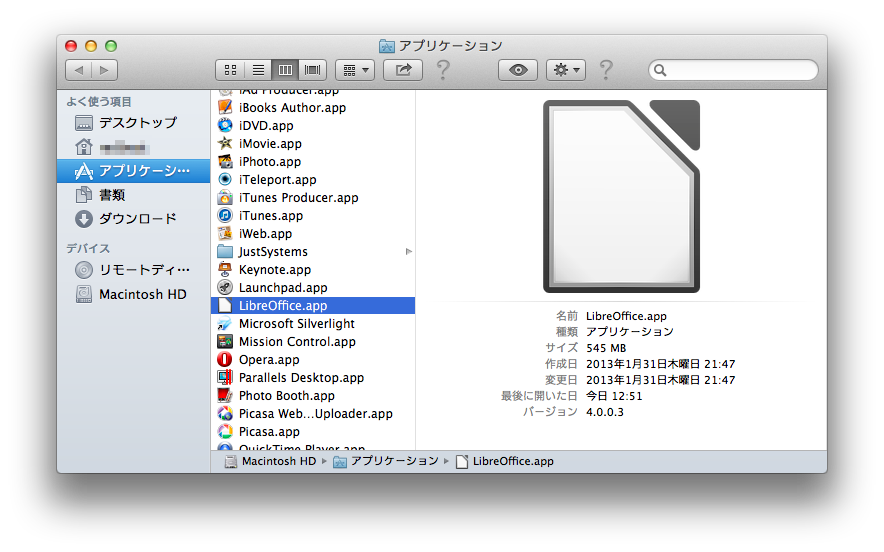
Task: Click the iWeb.app icon
Action: tap(225, 233)
